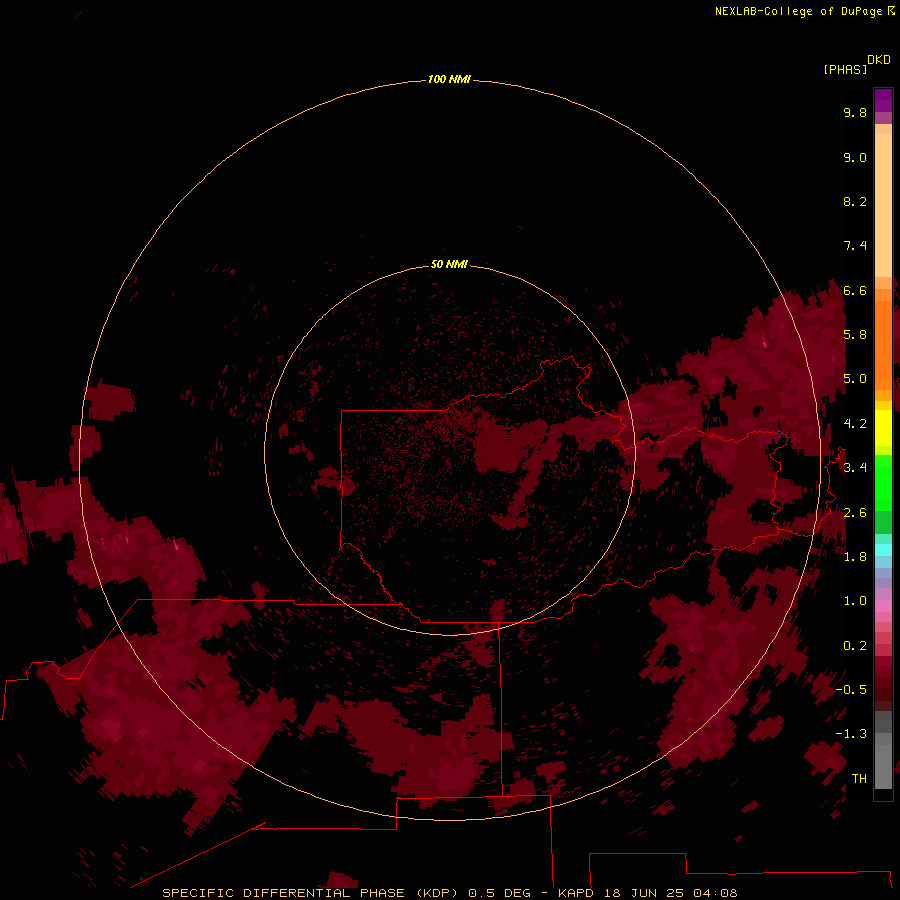The height and width of the screenshot is (900, 900).
Task: Click the 50 NMI range ring label
Action: tap(449, 264)
